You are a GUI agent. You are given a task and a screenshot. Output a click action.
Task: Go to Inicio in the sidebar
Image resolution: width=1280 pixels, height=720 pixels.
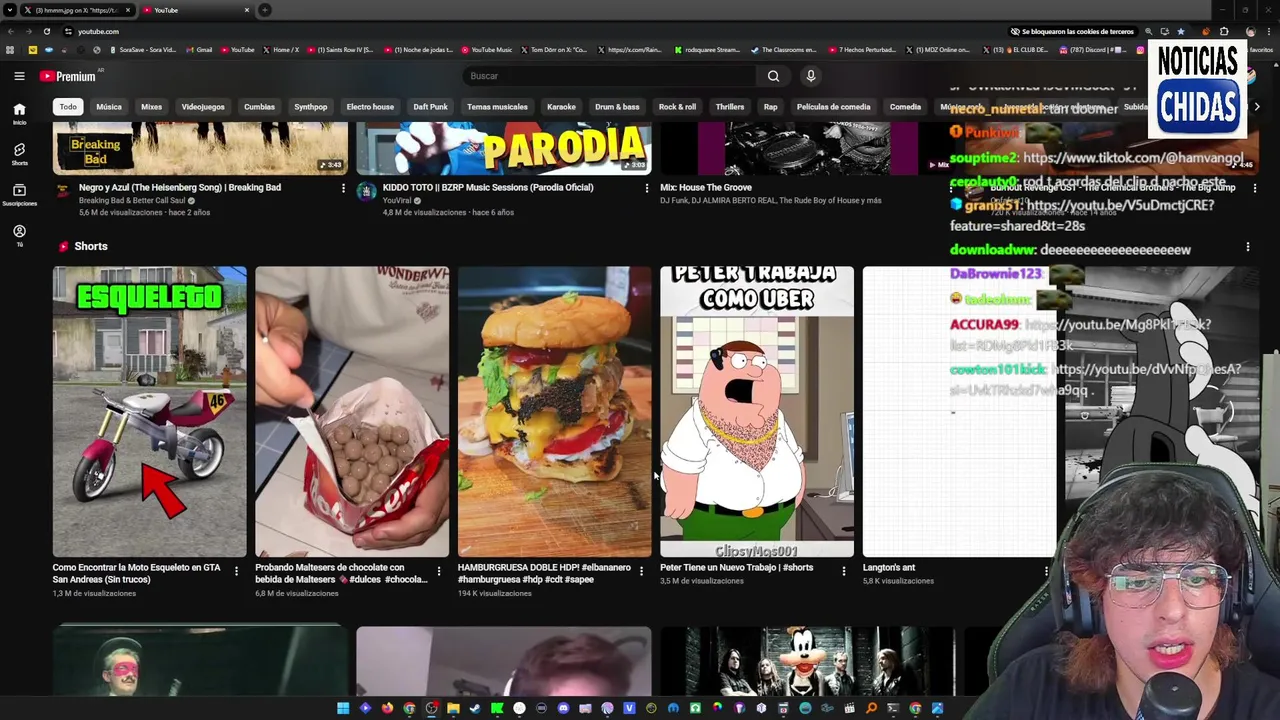tap(19, 113)
